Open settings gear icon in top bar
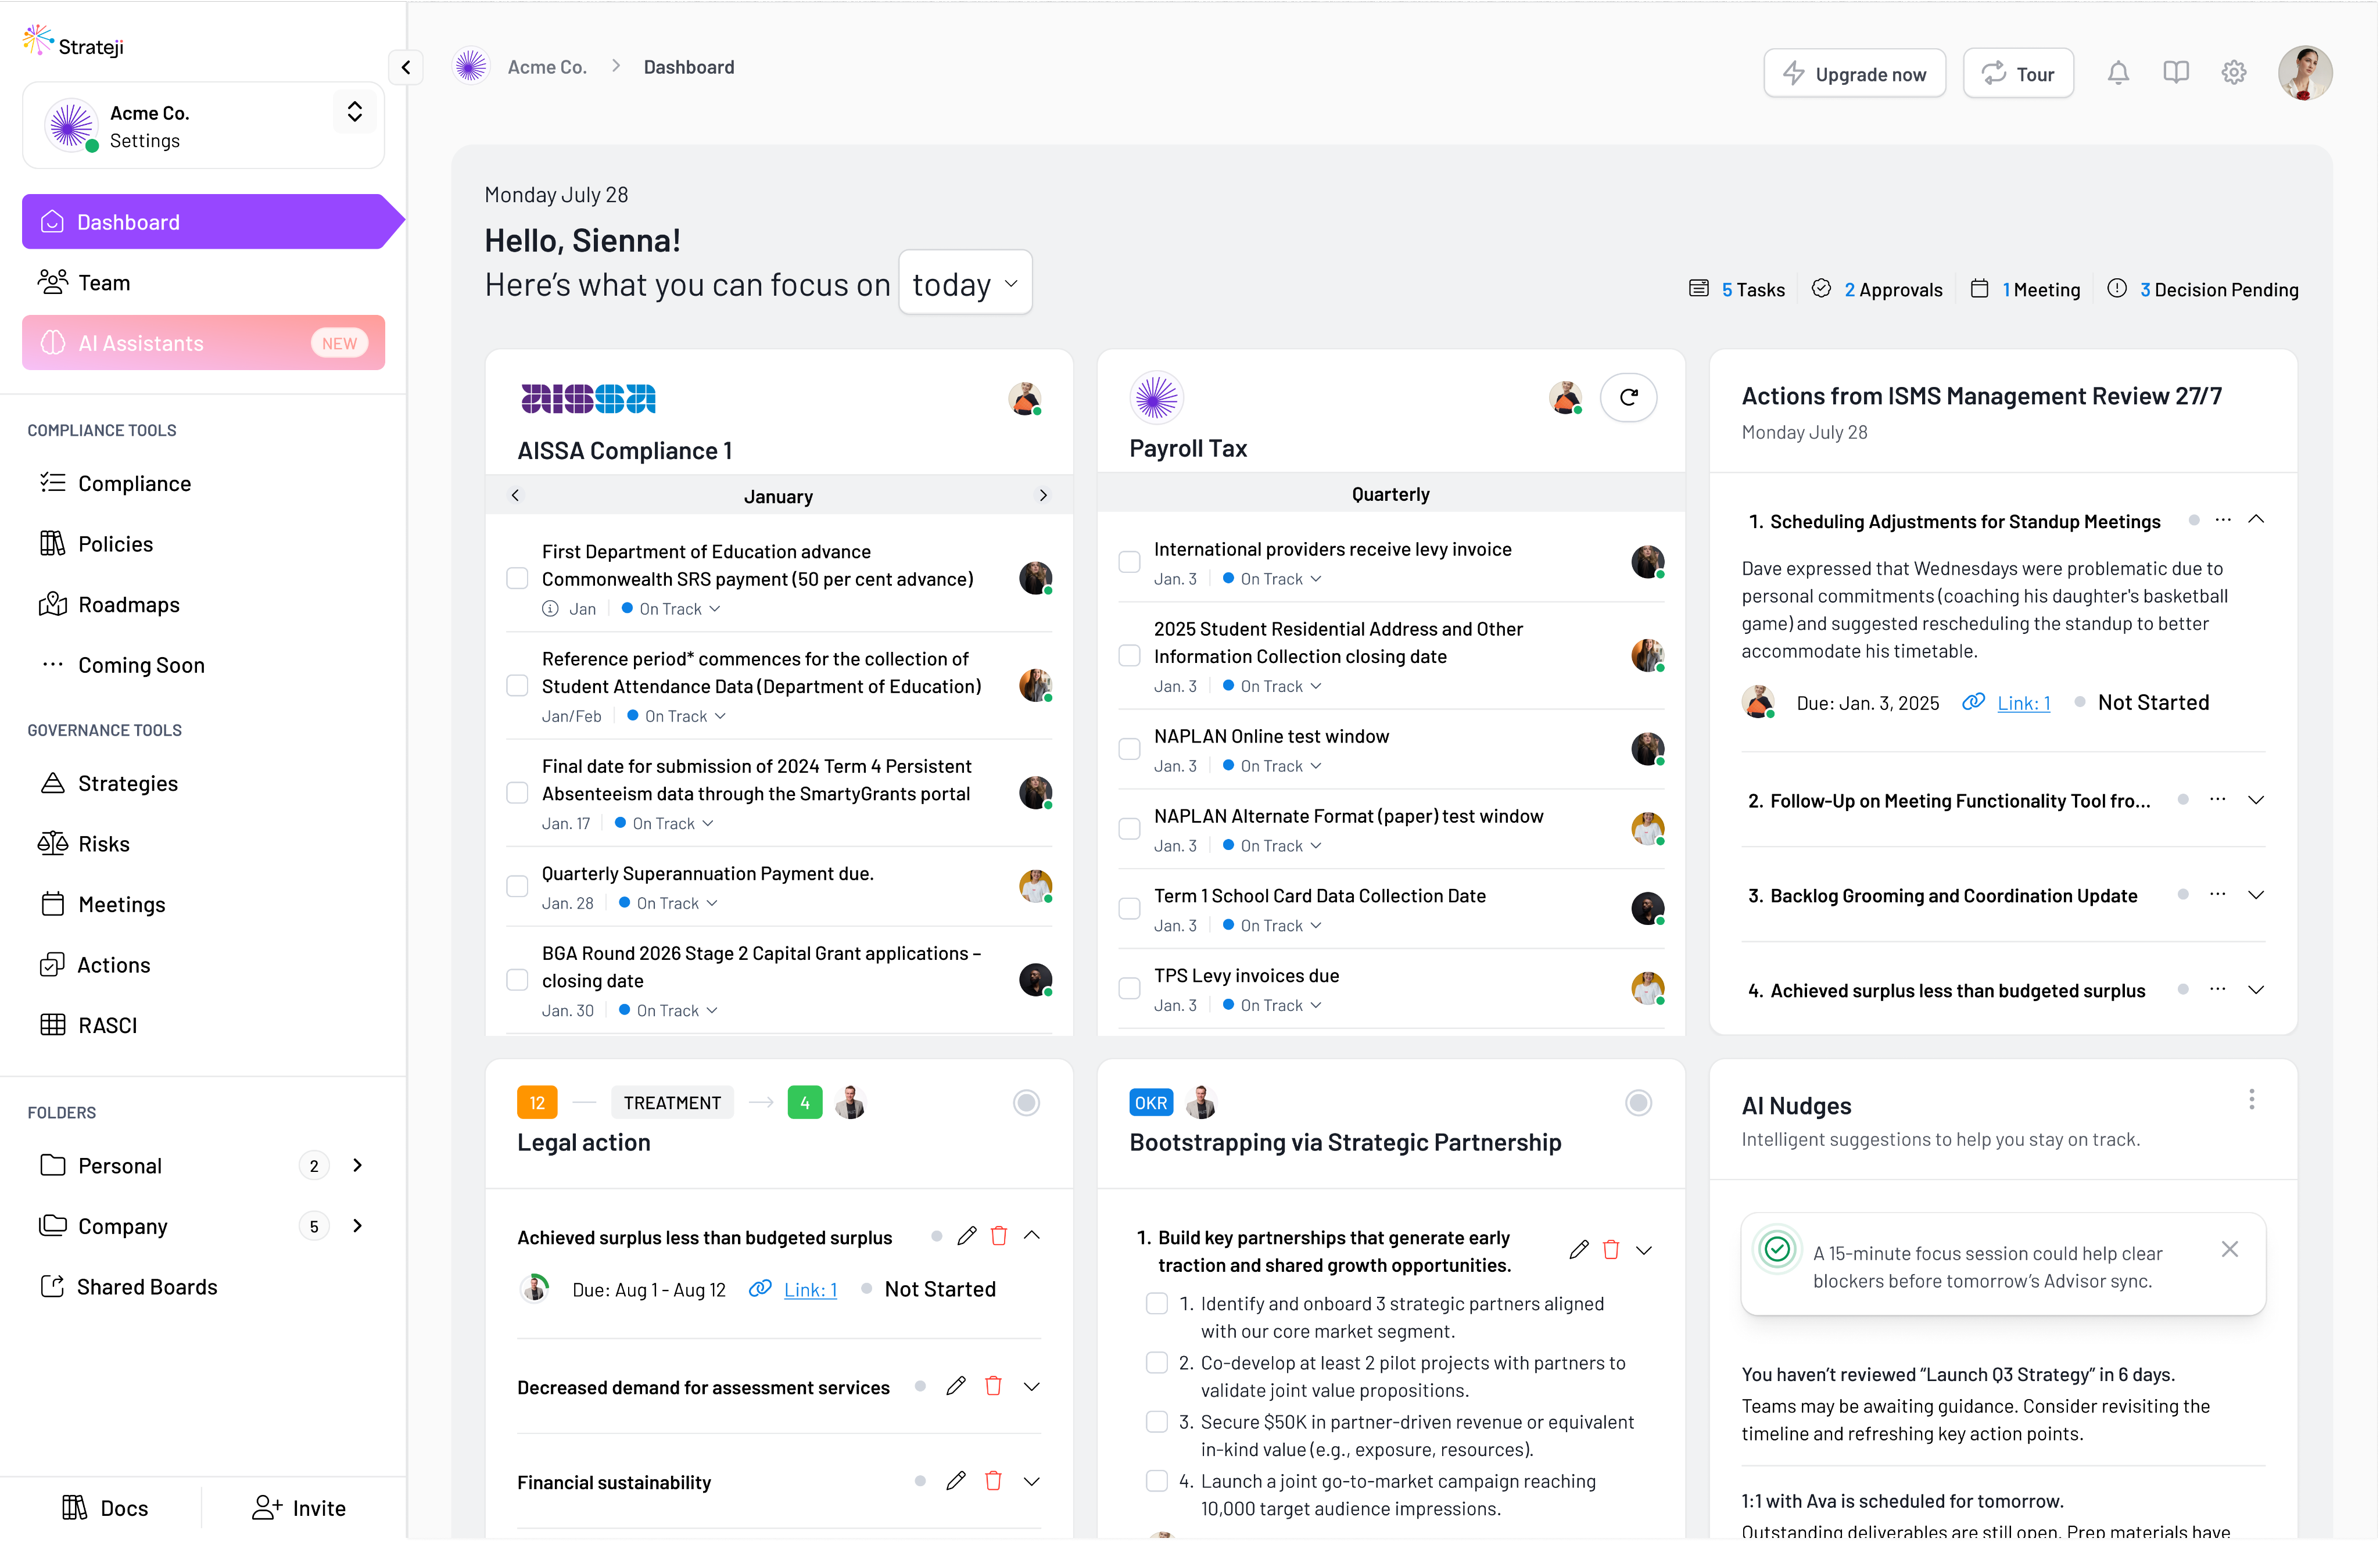Screen dimensions: 2380x1542 pos(2233,73)
